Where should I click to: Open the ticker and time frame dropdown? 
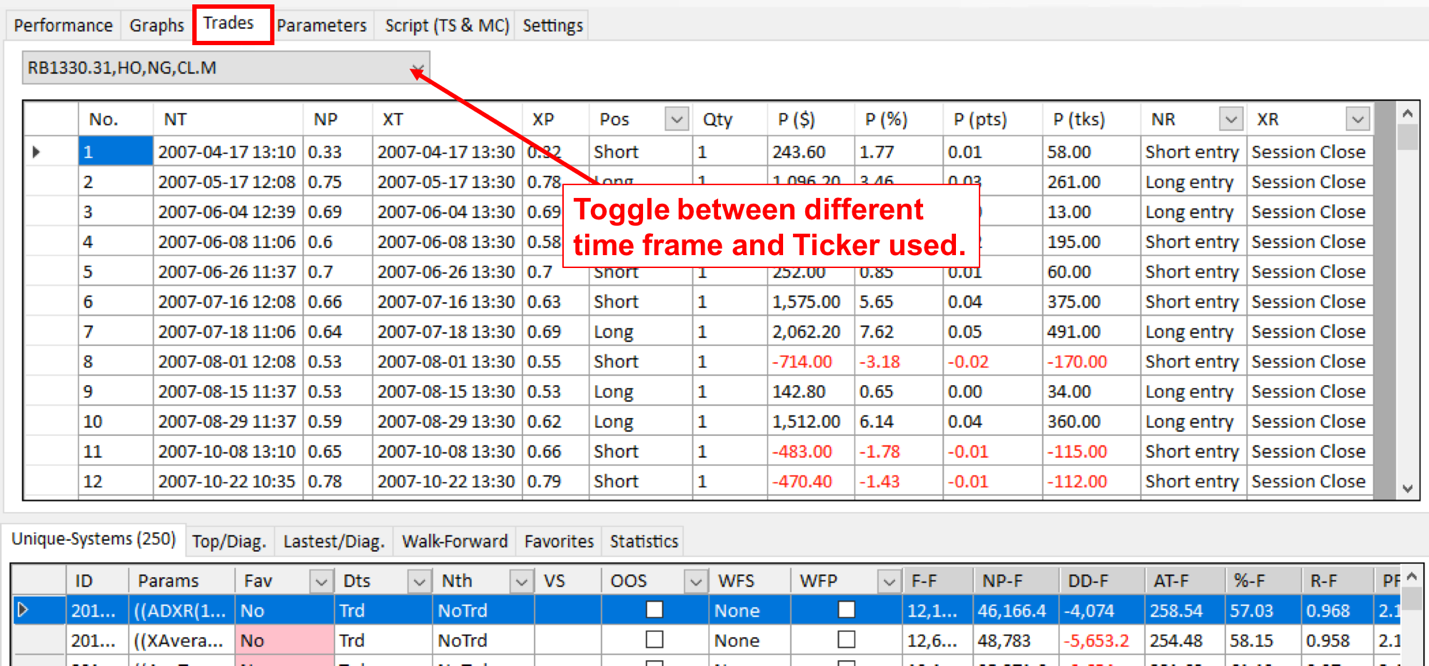click(x=417, y=69)
